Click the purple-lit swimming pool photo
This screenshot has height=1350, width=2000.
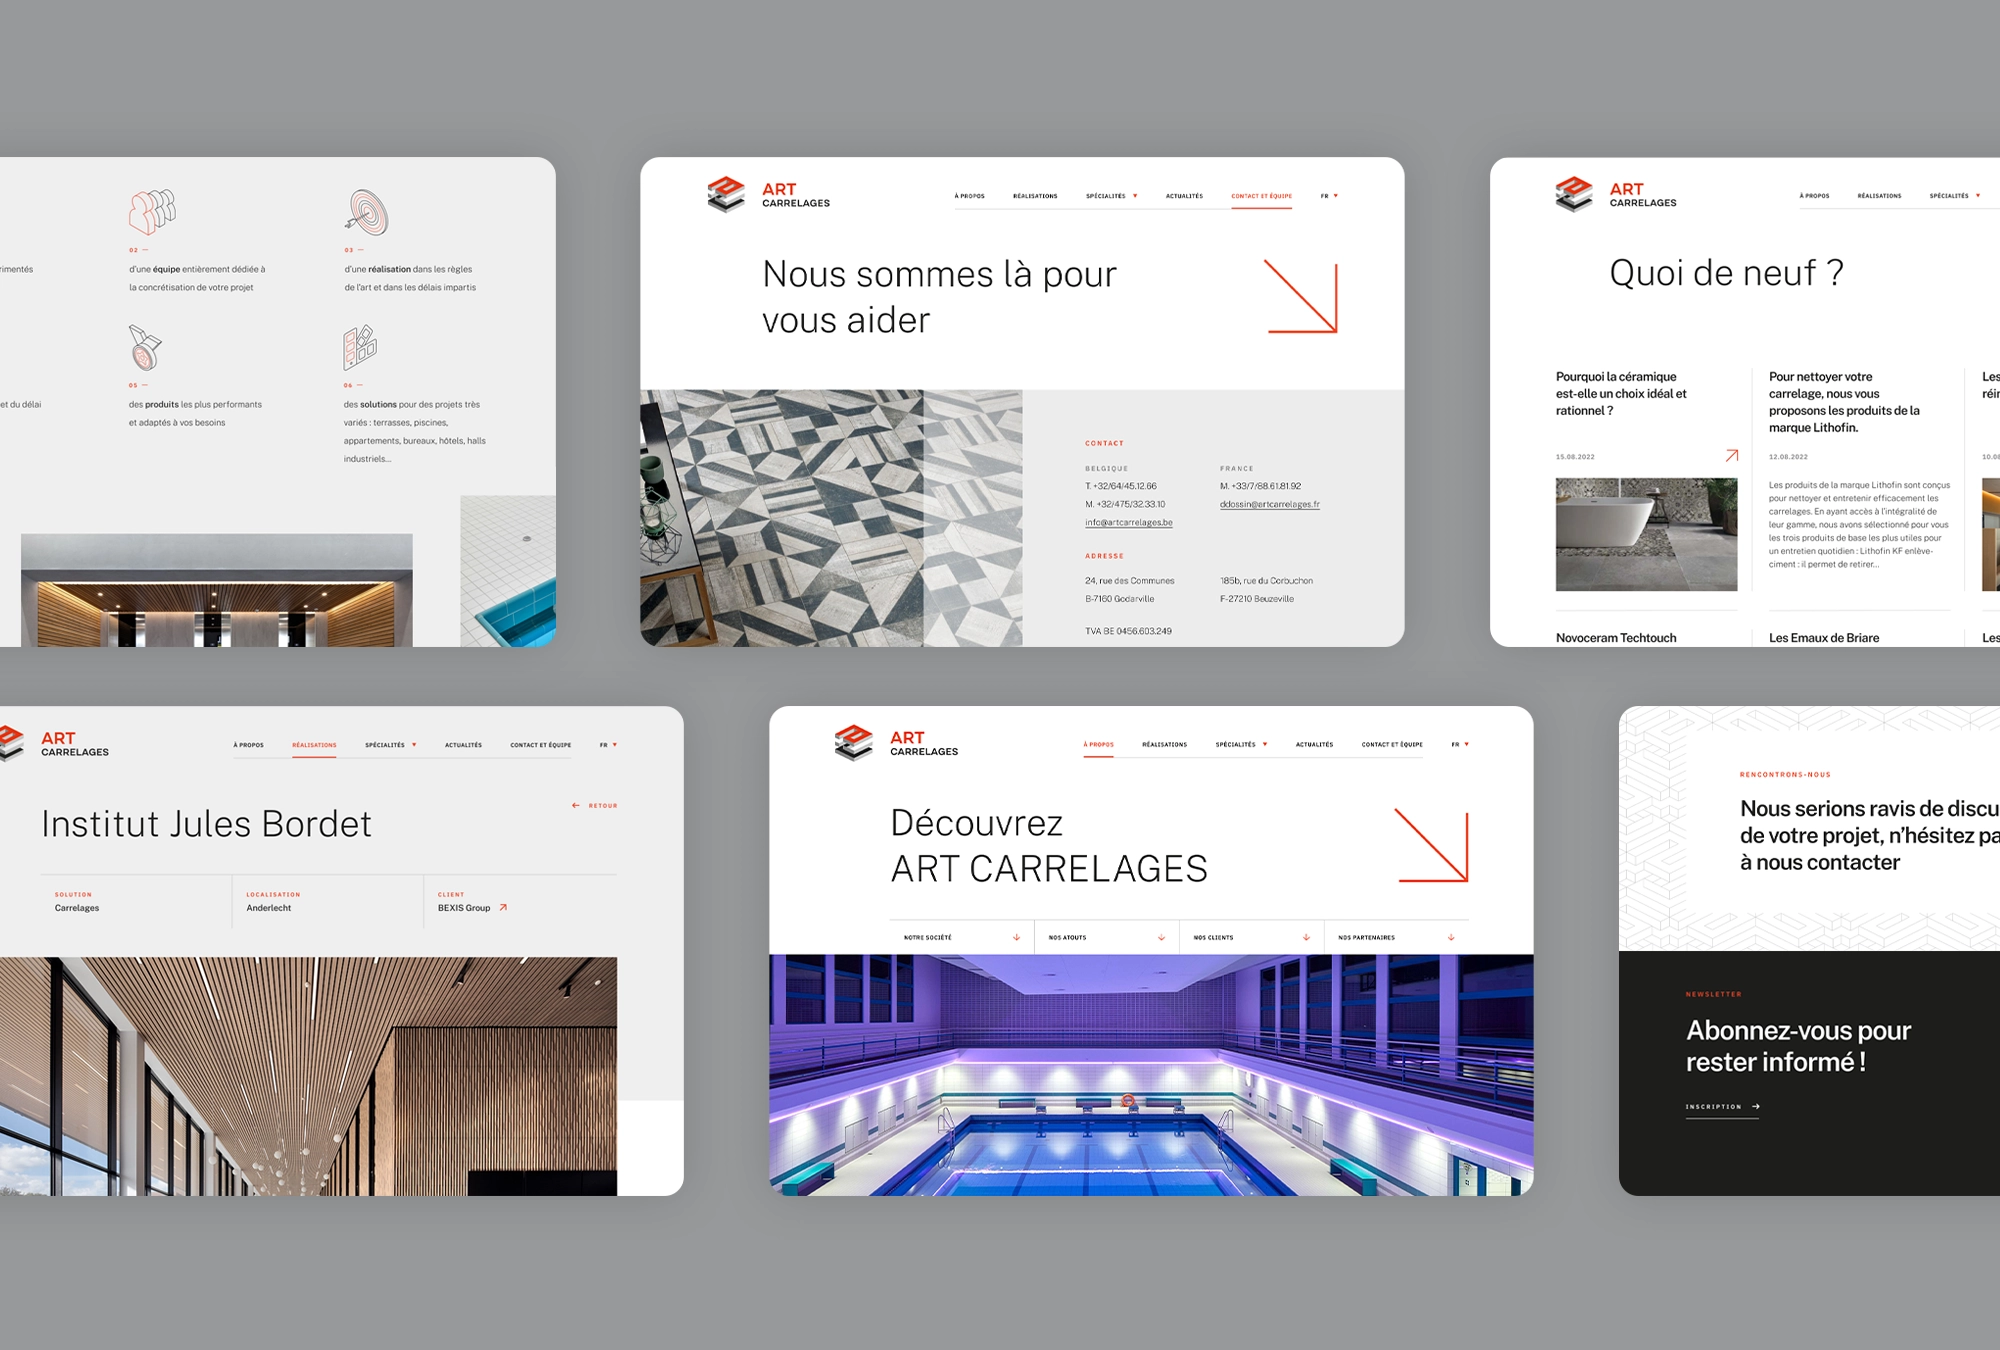[x=1151, y=1075]
